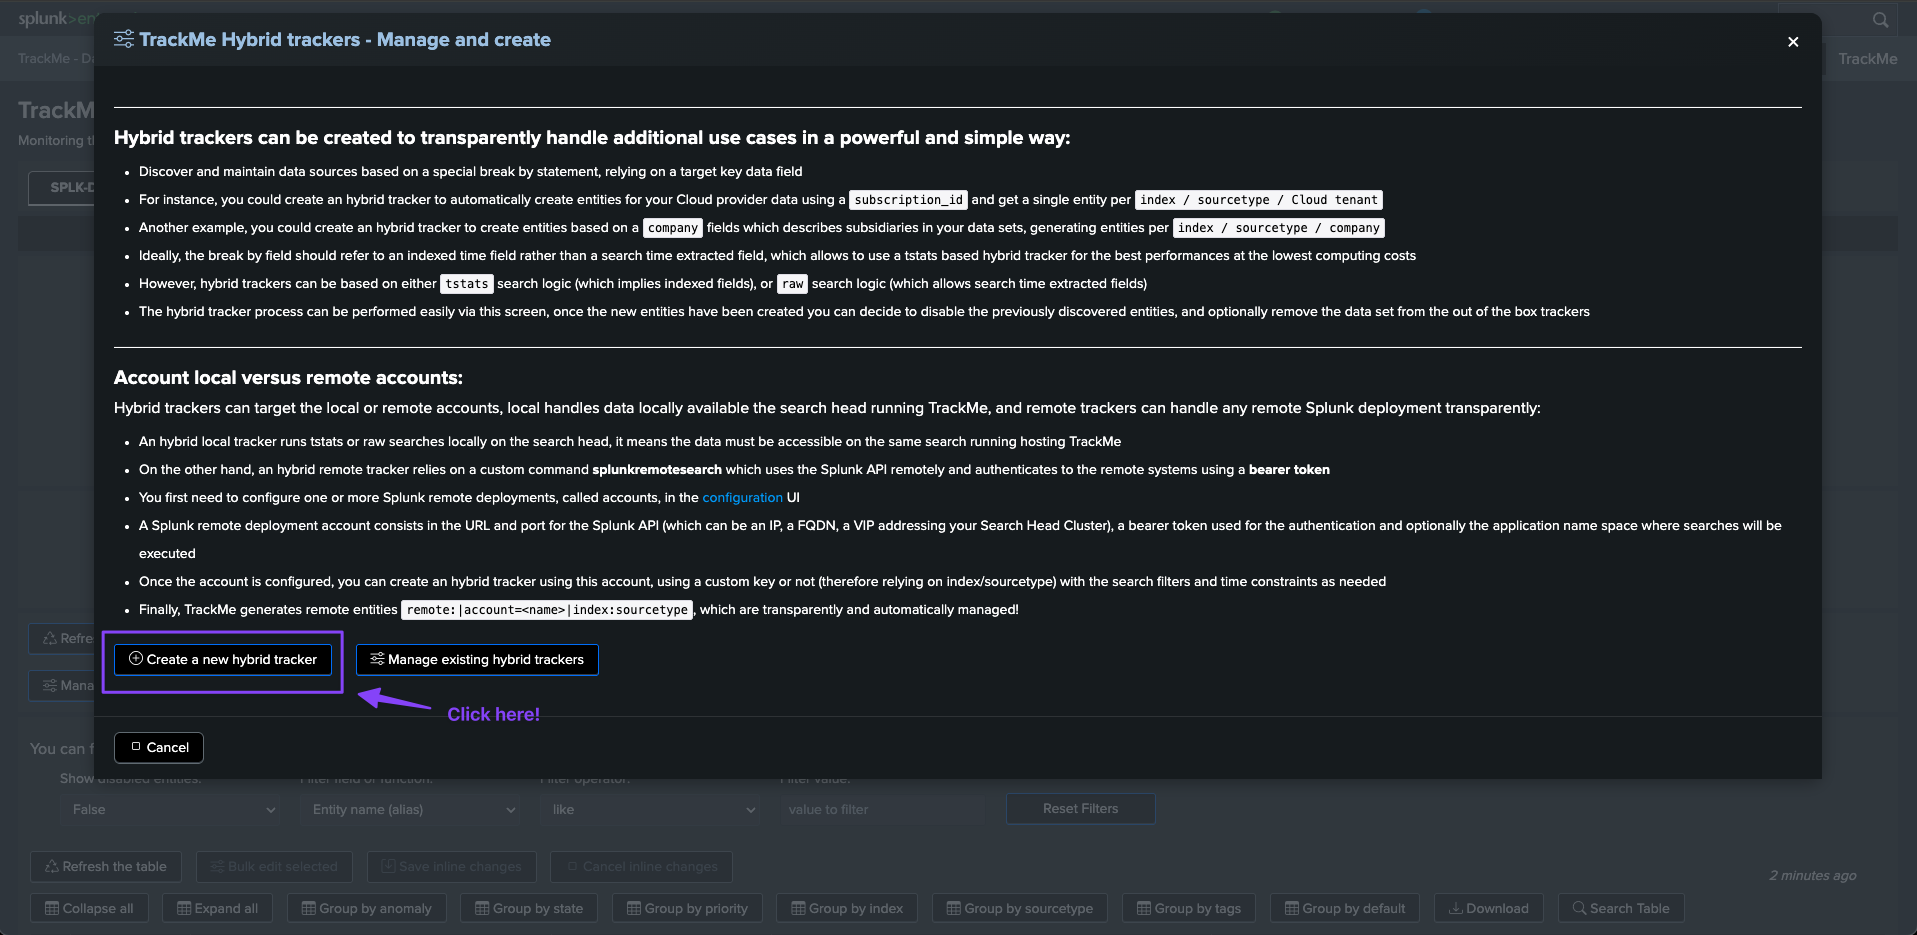Click the Search Table button
Viewport: 1917px width, 935px height.
[x=1620, y=909]
